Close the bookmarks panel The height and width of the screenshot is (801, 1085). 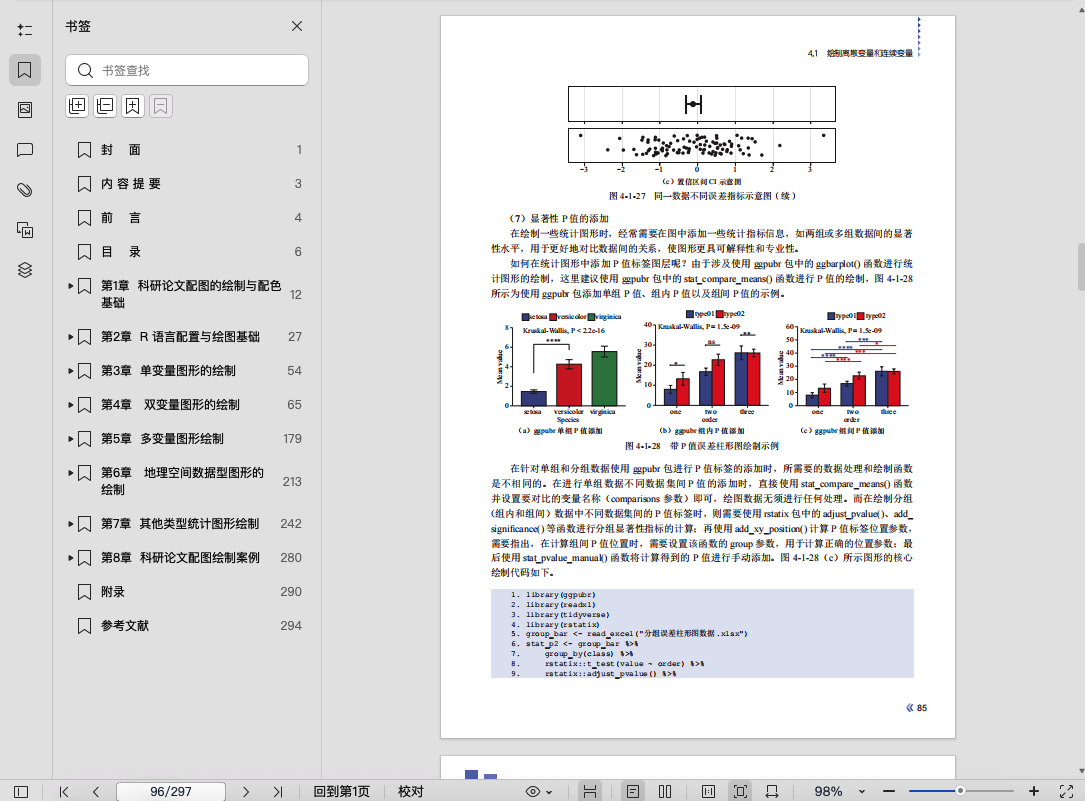297,26
